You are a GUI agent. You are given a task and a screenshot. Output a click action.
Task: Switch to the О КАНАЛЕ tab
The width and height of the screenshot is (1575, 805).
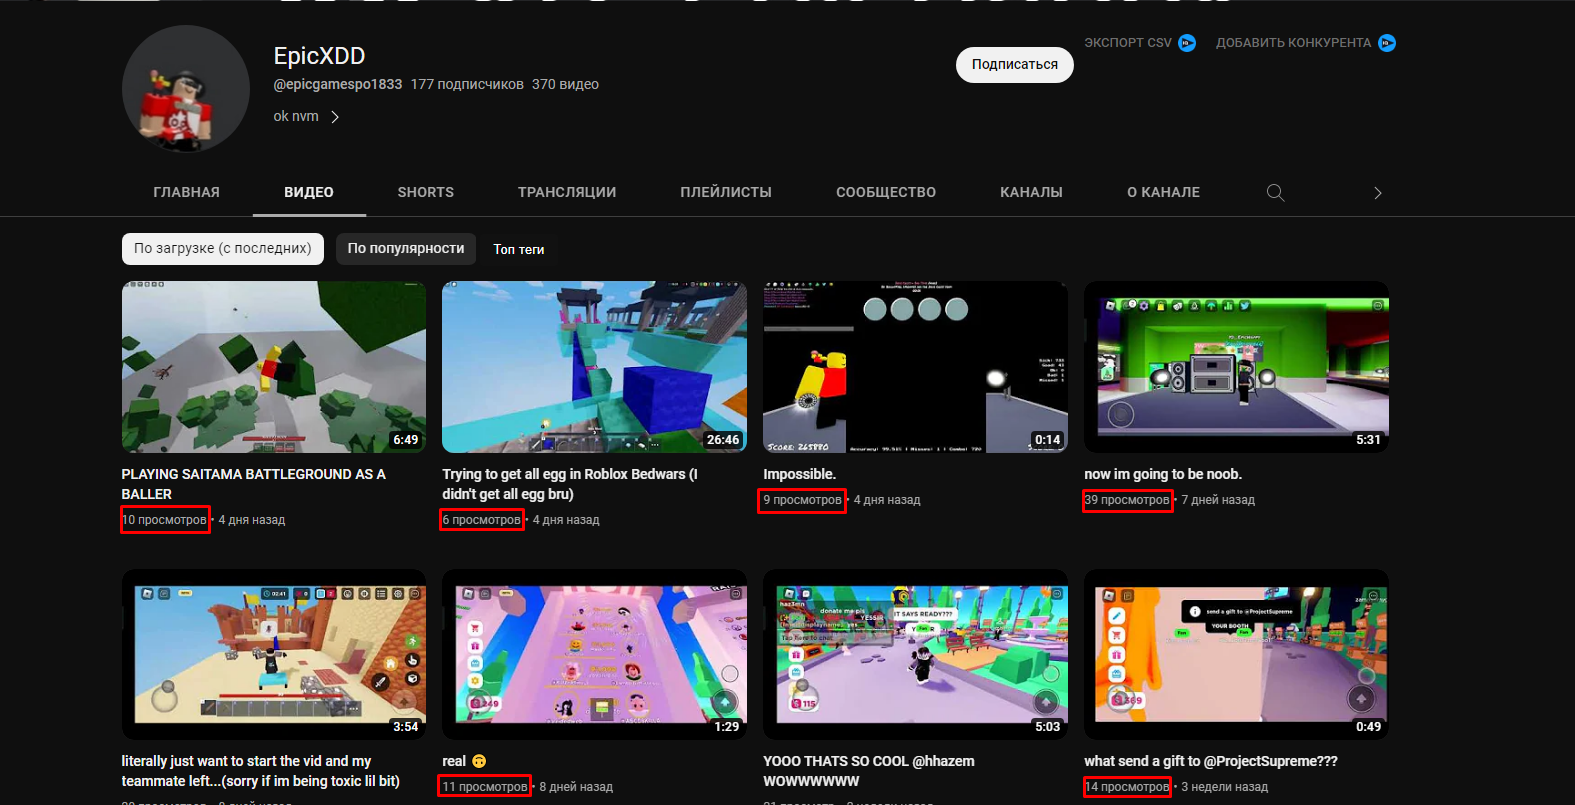pos(1163,192)
